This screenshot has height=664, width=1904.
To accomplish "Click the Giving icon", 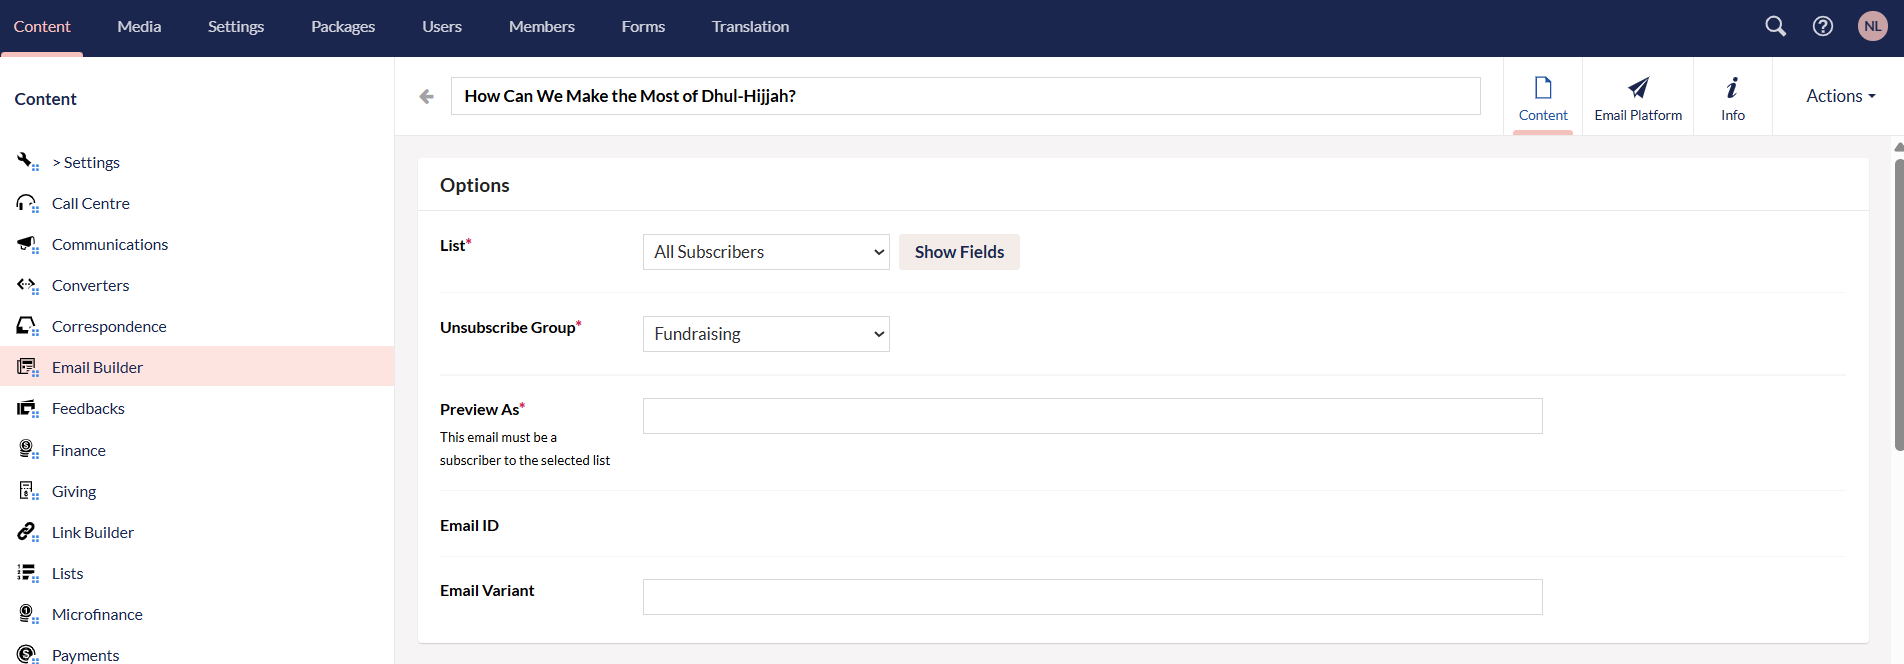I will point(27,491).
